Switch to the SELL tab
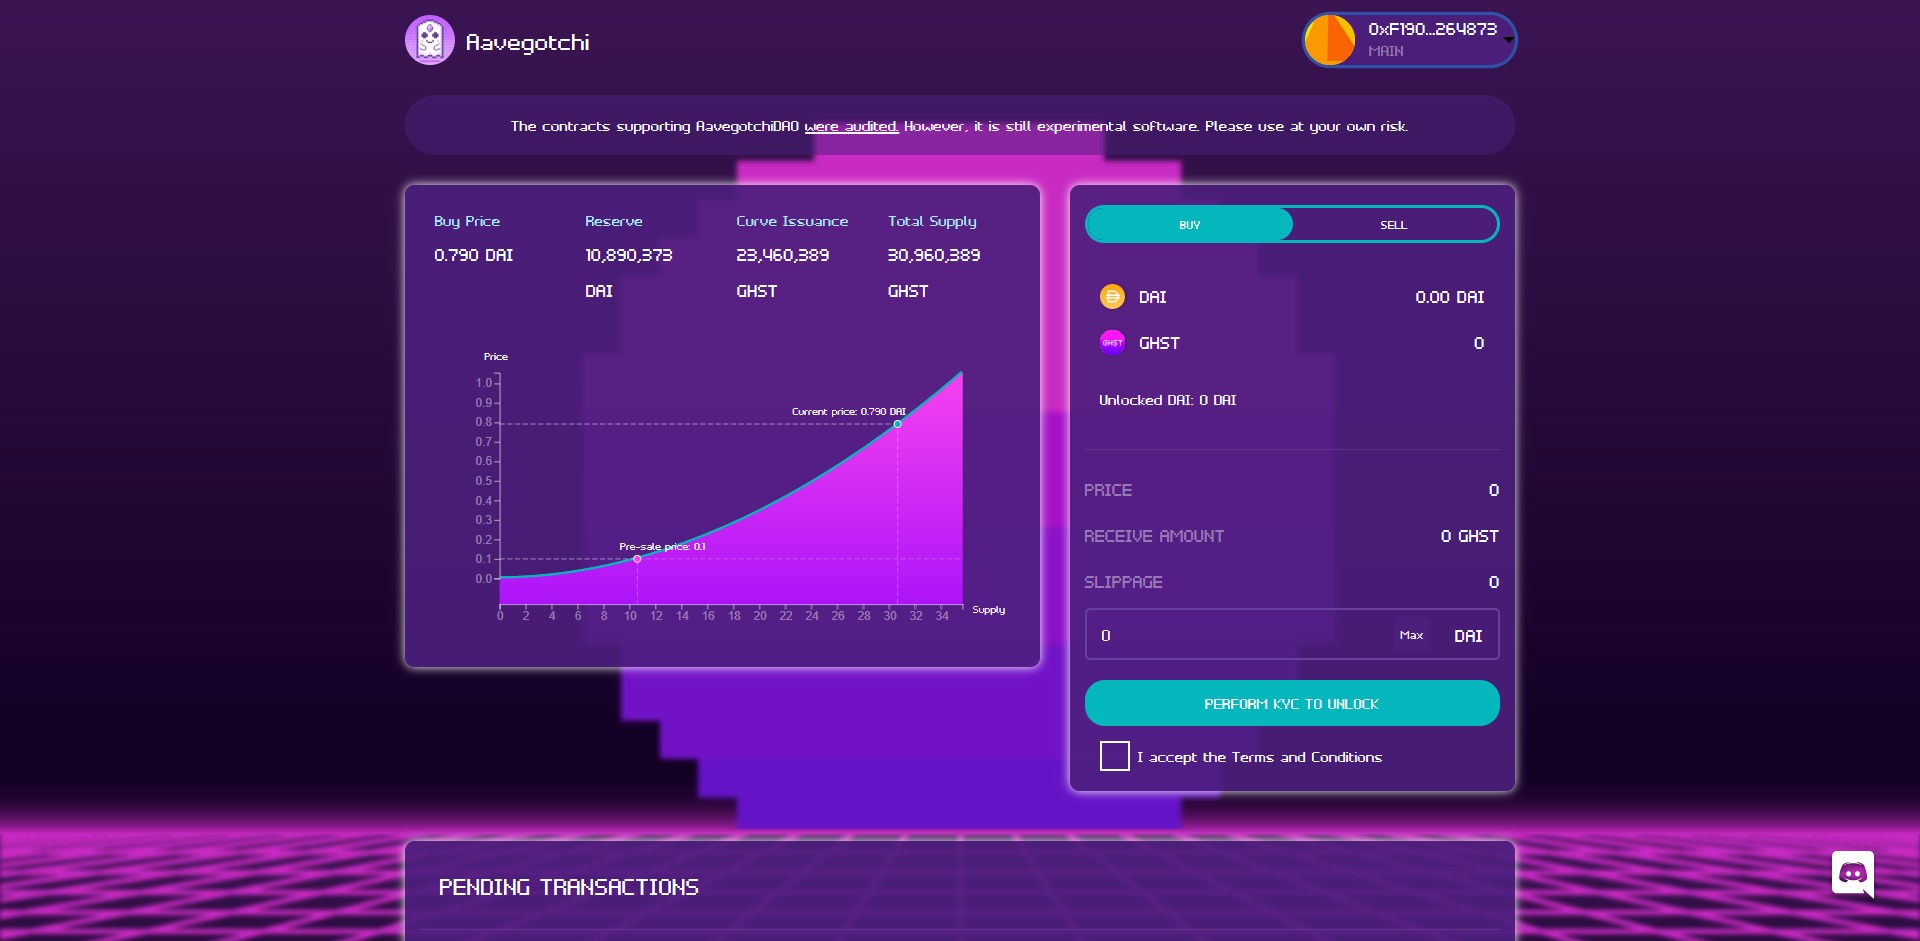 (1394, 224)
